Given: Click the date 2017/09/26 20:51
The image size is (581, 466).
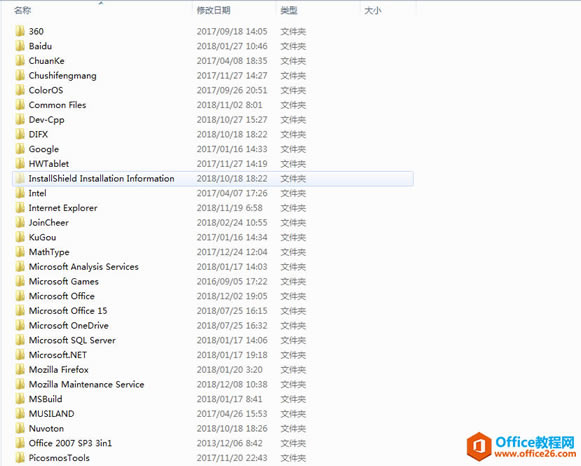Looking at the screenshot, I should coord(232,90).
